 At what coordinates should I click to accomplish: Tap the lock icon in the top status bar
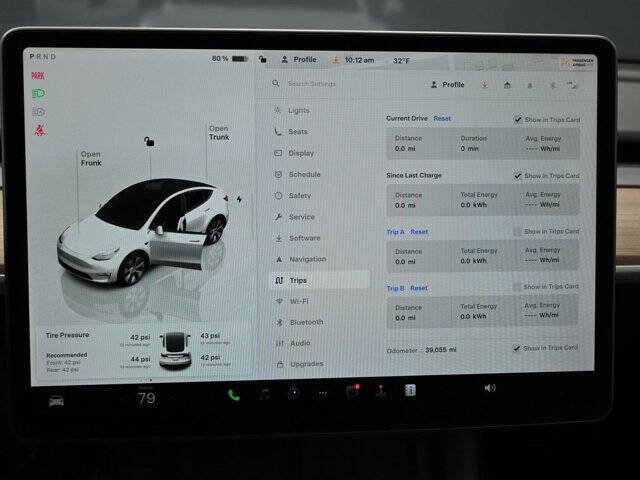click(262, 59)
